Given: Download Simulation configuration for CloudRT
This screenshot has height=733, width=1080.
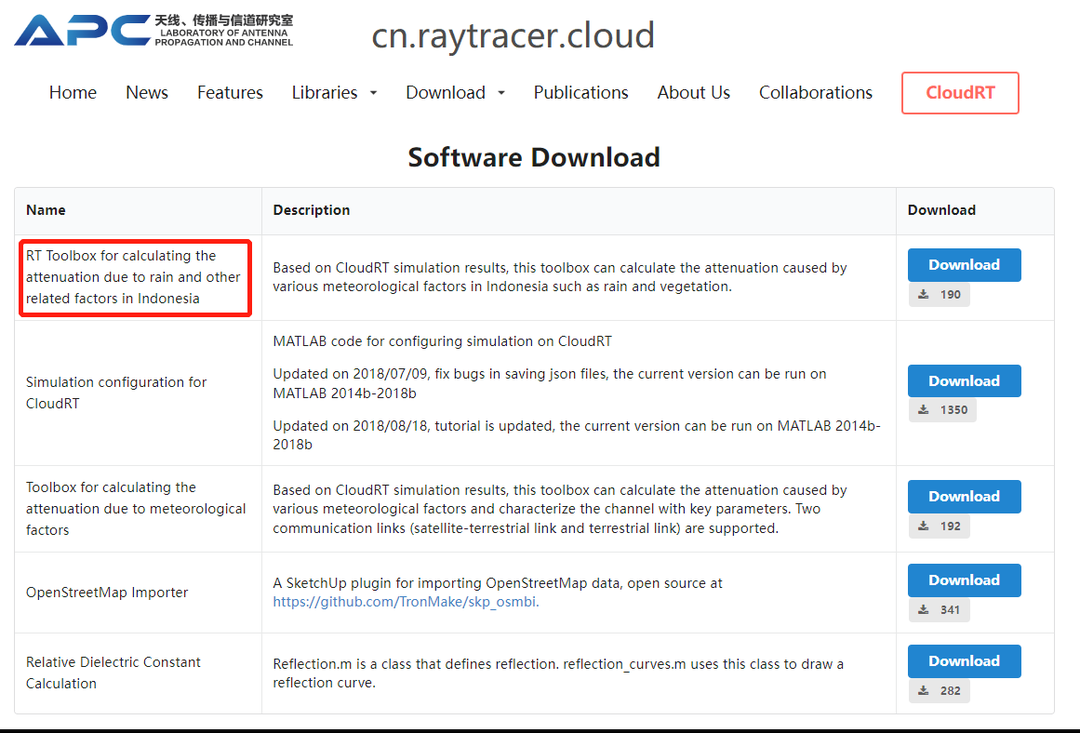Looking at the screenshot, I should click(x=964, y=381).
